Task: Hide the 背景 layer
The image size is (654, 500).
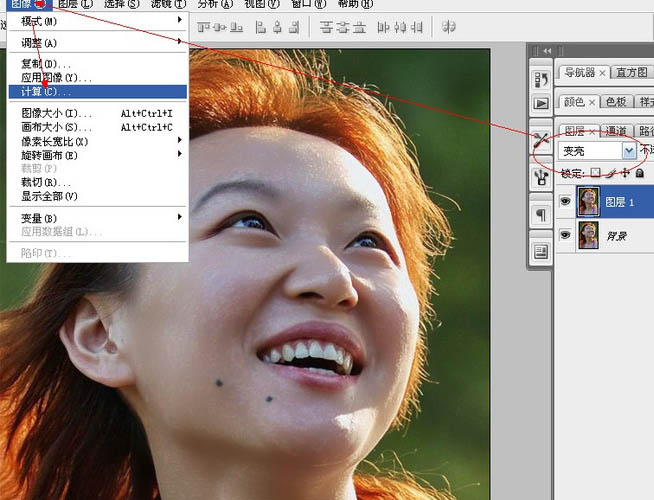Action: (565, 235)
